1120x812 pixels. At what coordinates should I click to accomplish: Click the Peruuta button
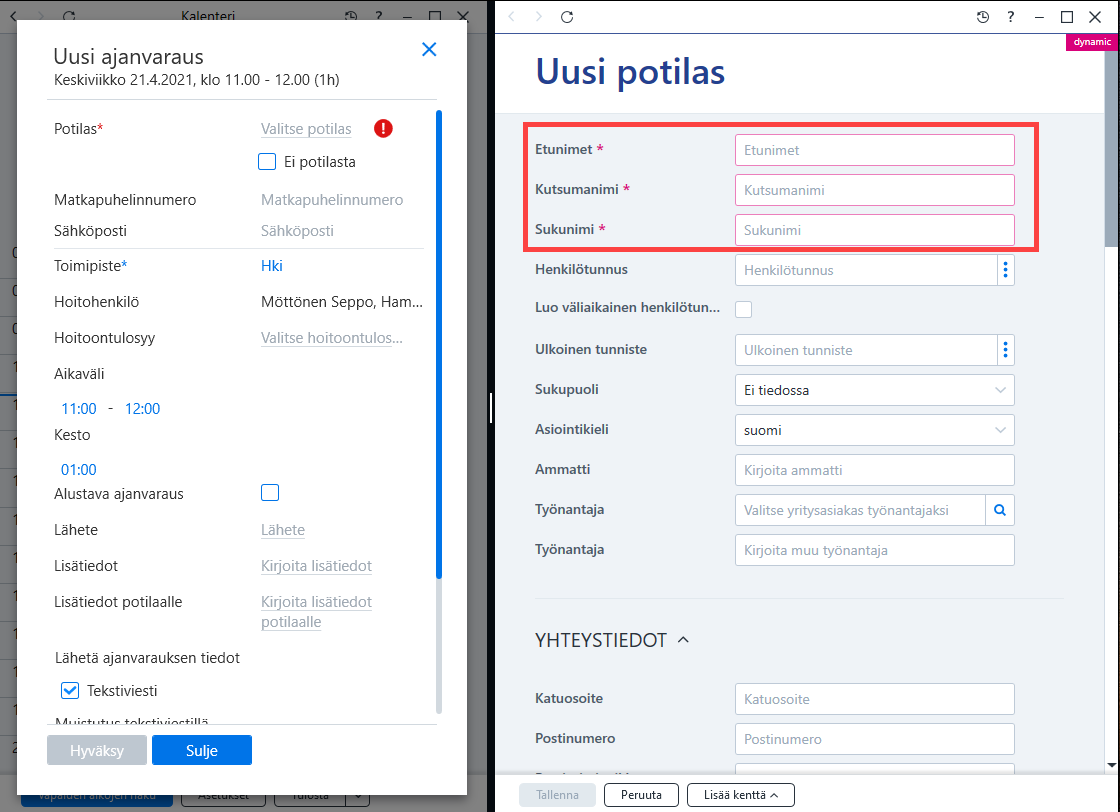[641, 795]
